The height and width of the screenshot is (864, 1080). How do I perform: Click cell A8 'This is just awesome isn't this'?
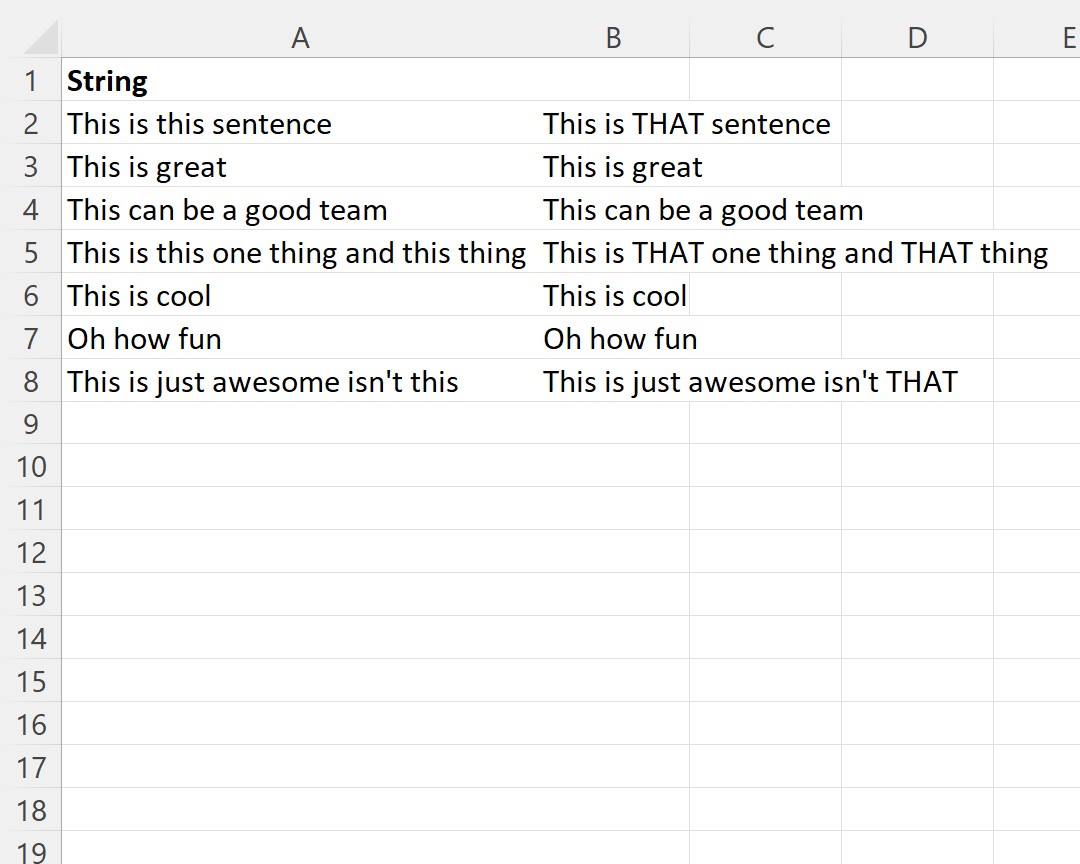point(300,381)
